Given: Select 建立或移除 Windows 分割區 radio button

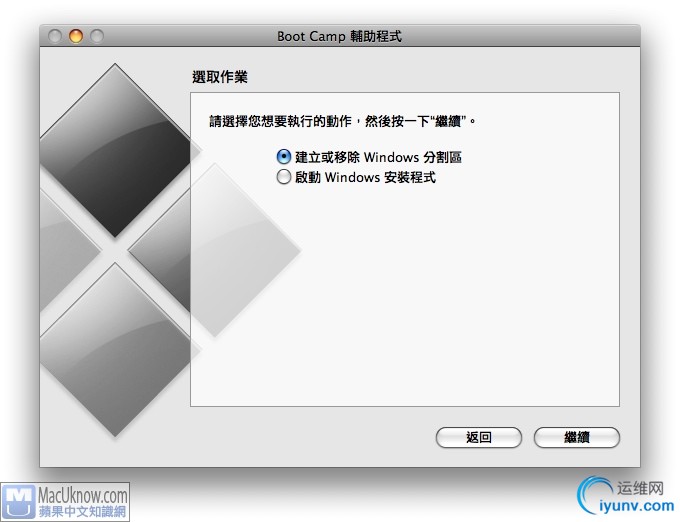Looking at the screenshot, I should [284, 157].
